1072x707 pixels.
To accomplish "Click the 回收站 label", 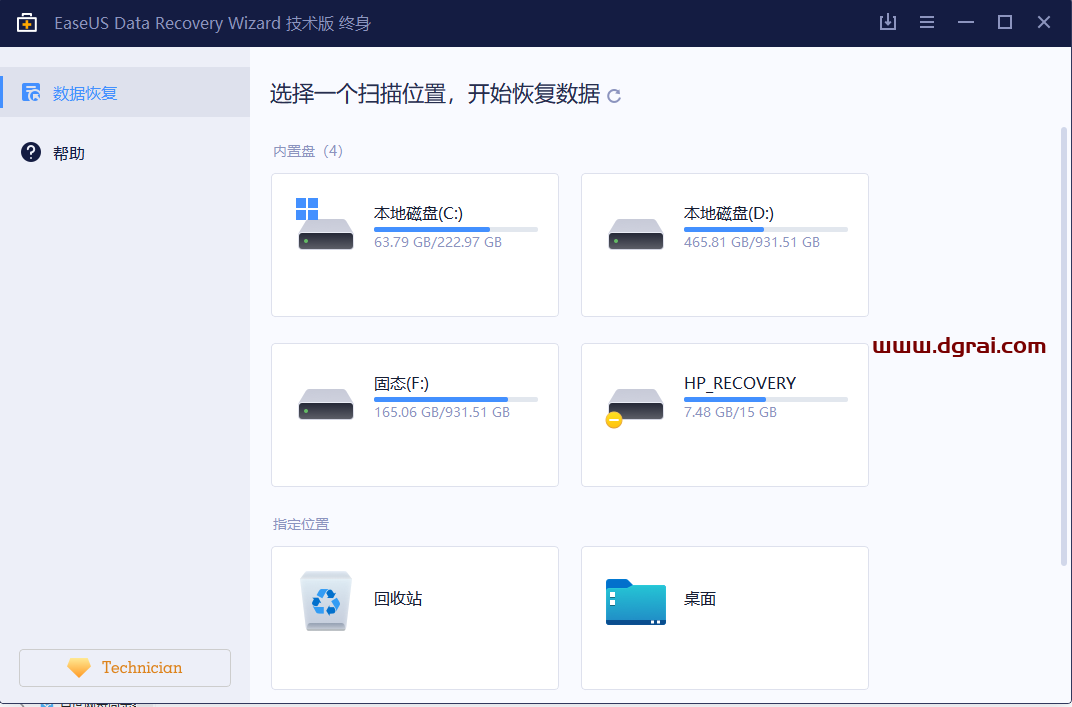I will click(x=398, y=598).
